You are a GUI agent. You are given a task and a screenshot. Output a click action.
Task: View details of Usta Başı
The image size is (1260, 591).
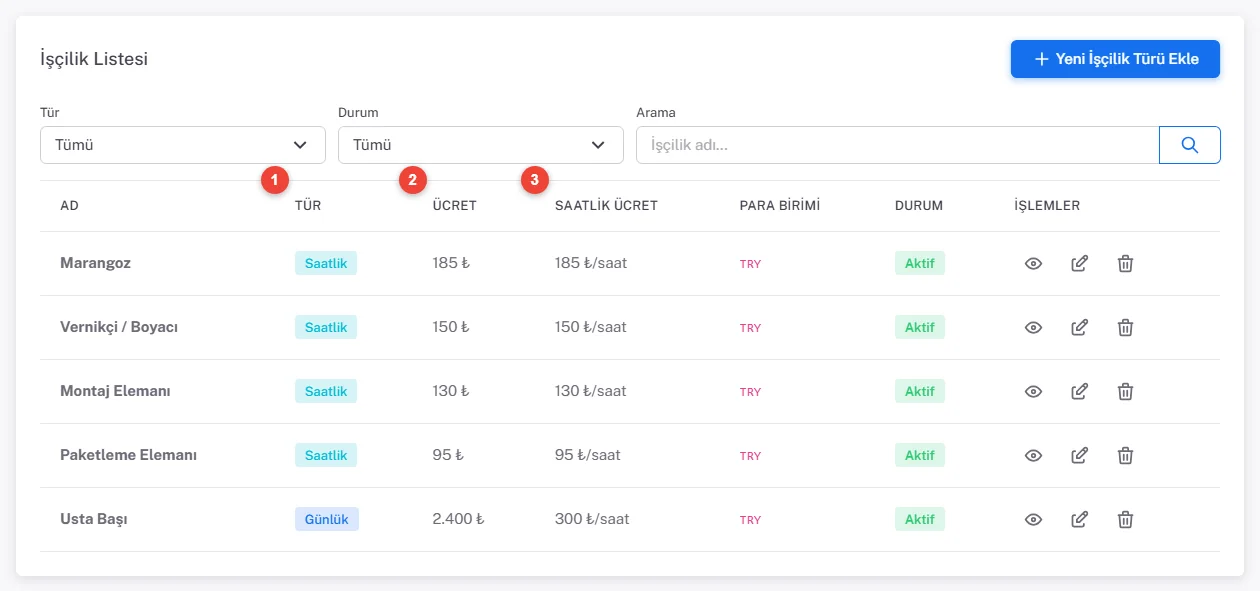[x=1034, y=520]
